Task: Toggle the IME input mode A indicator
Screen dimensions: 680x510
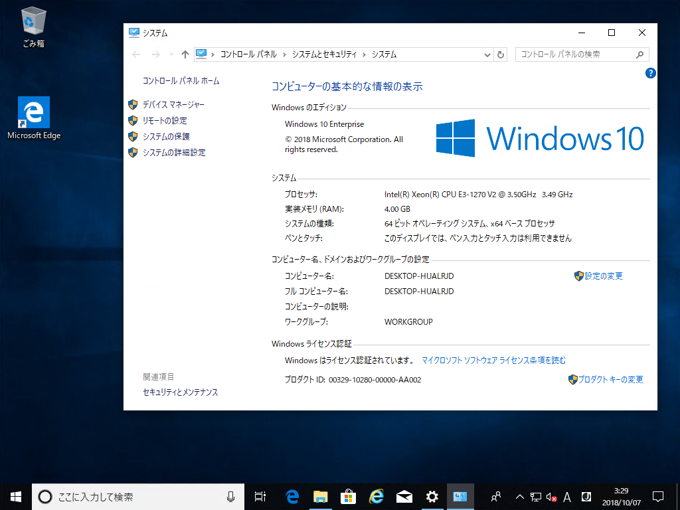Action: pos(567,497)
